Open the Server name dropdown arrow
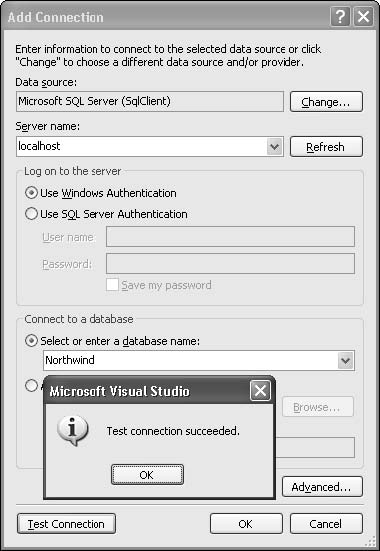This screenshot has width=380, height=551. [x=275, y=147]
